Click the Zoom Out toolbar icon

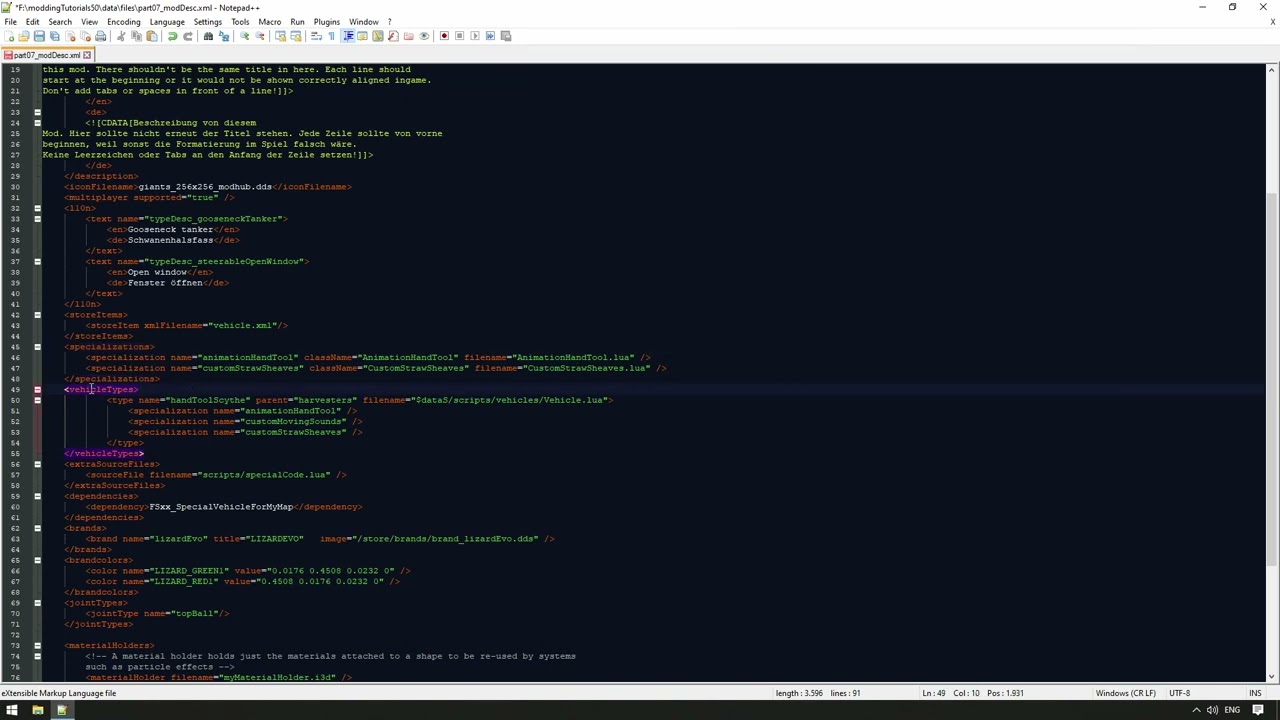(x=259, y=36)
